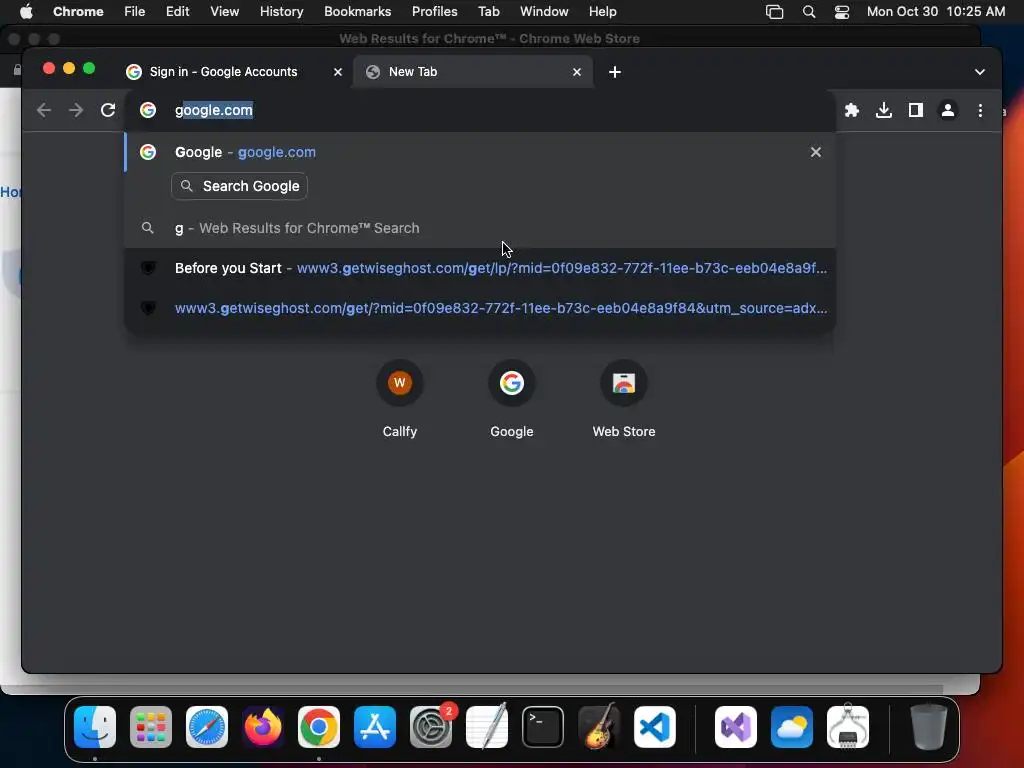Viewport: 1024px width, 768px height.
Task: Open Terminal from the Dock
Action: click(x=543, y=727)
